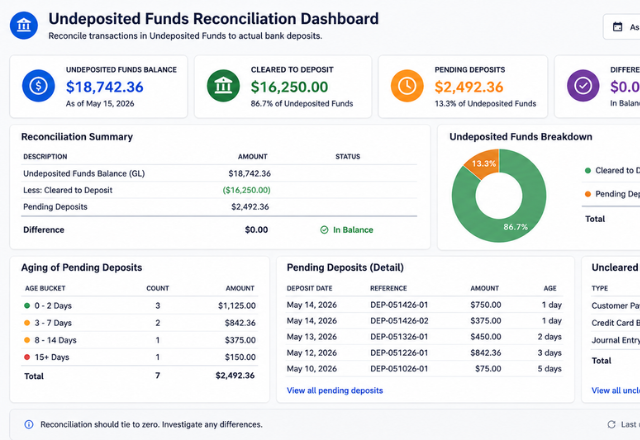Click May 10, 2026 deposit date

coord(312,369)
